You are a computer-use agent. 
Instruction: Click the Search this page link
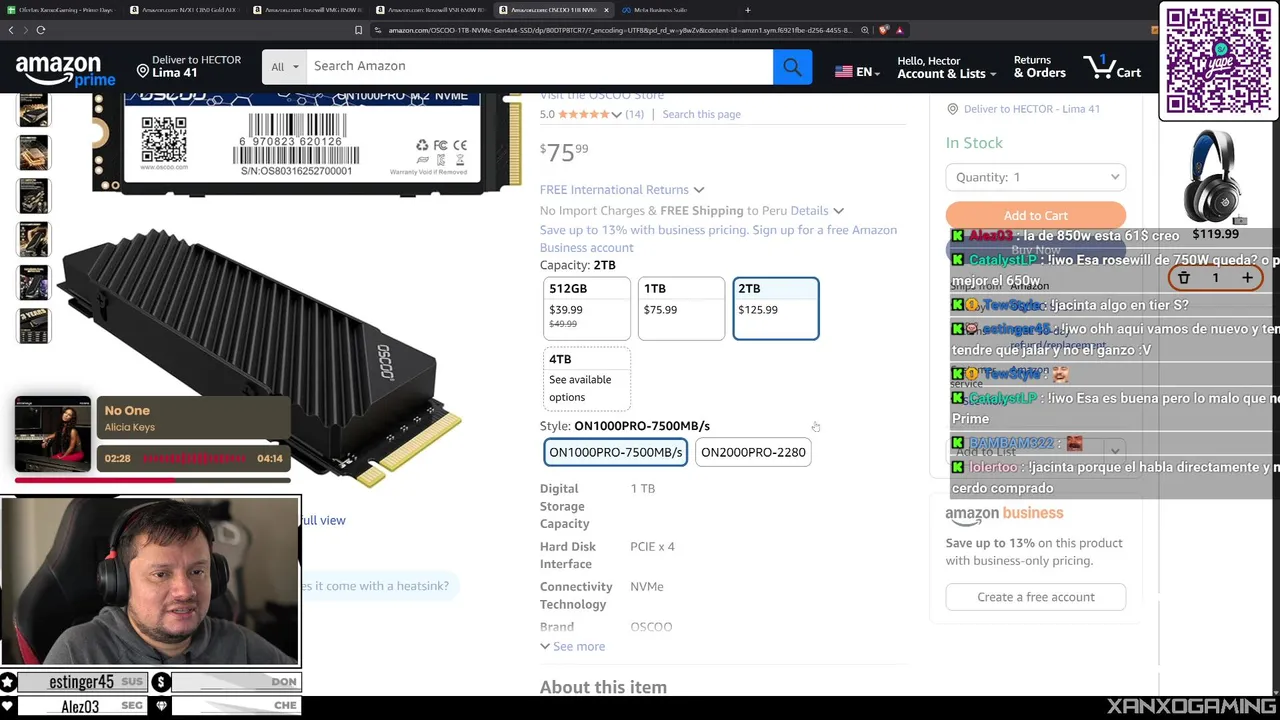[x=701, y=114]
